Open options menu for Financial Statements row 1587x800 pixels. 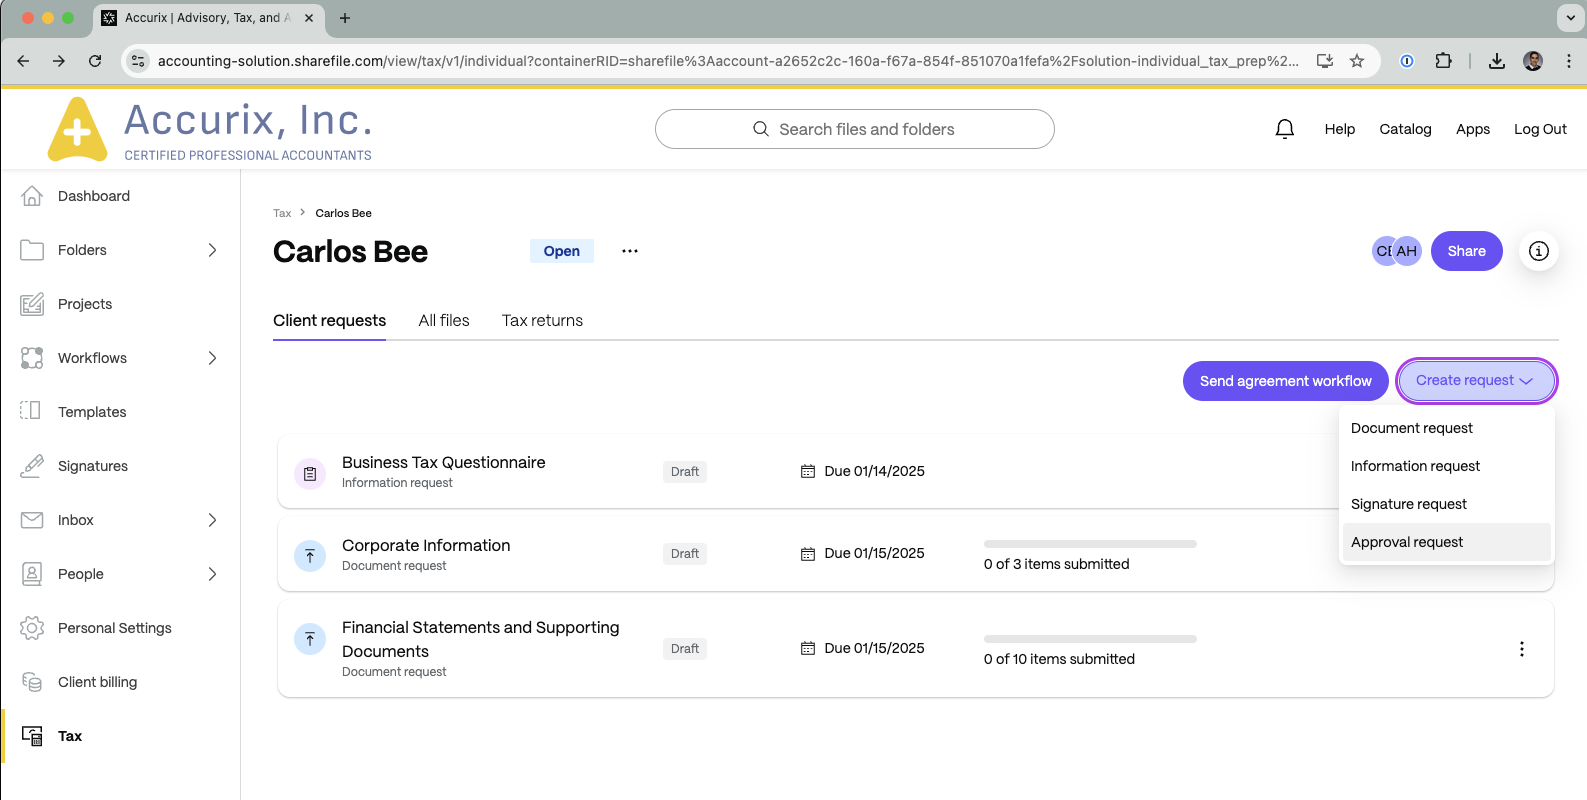1522,649
